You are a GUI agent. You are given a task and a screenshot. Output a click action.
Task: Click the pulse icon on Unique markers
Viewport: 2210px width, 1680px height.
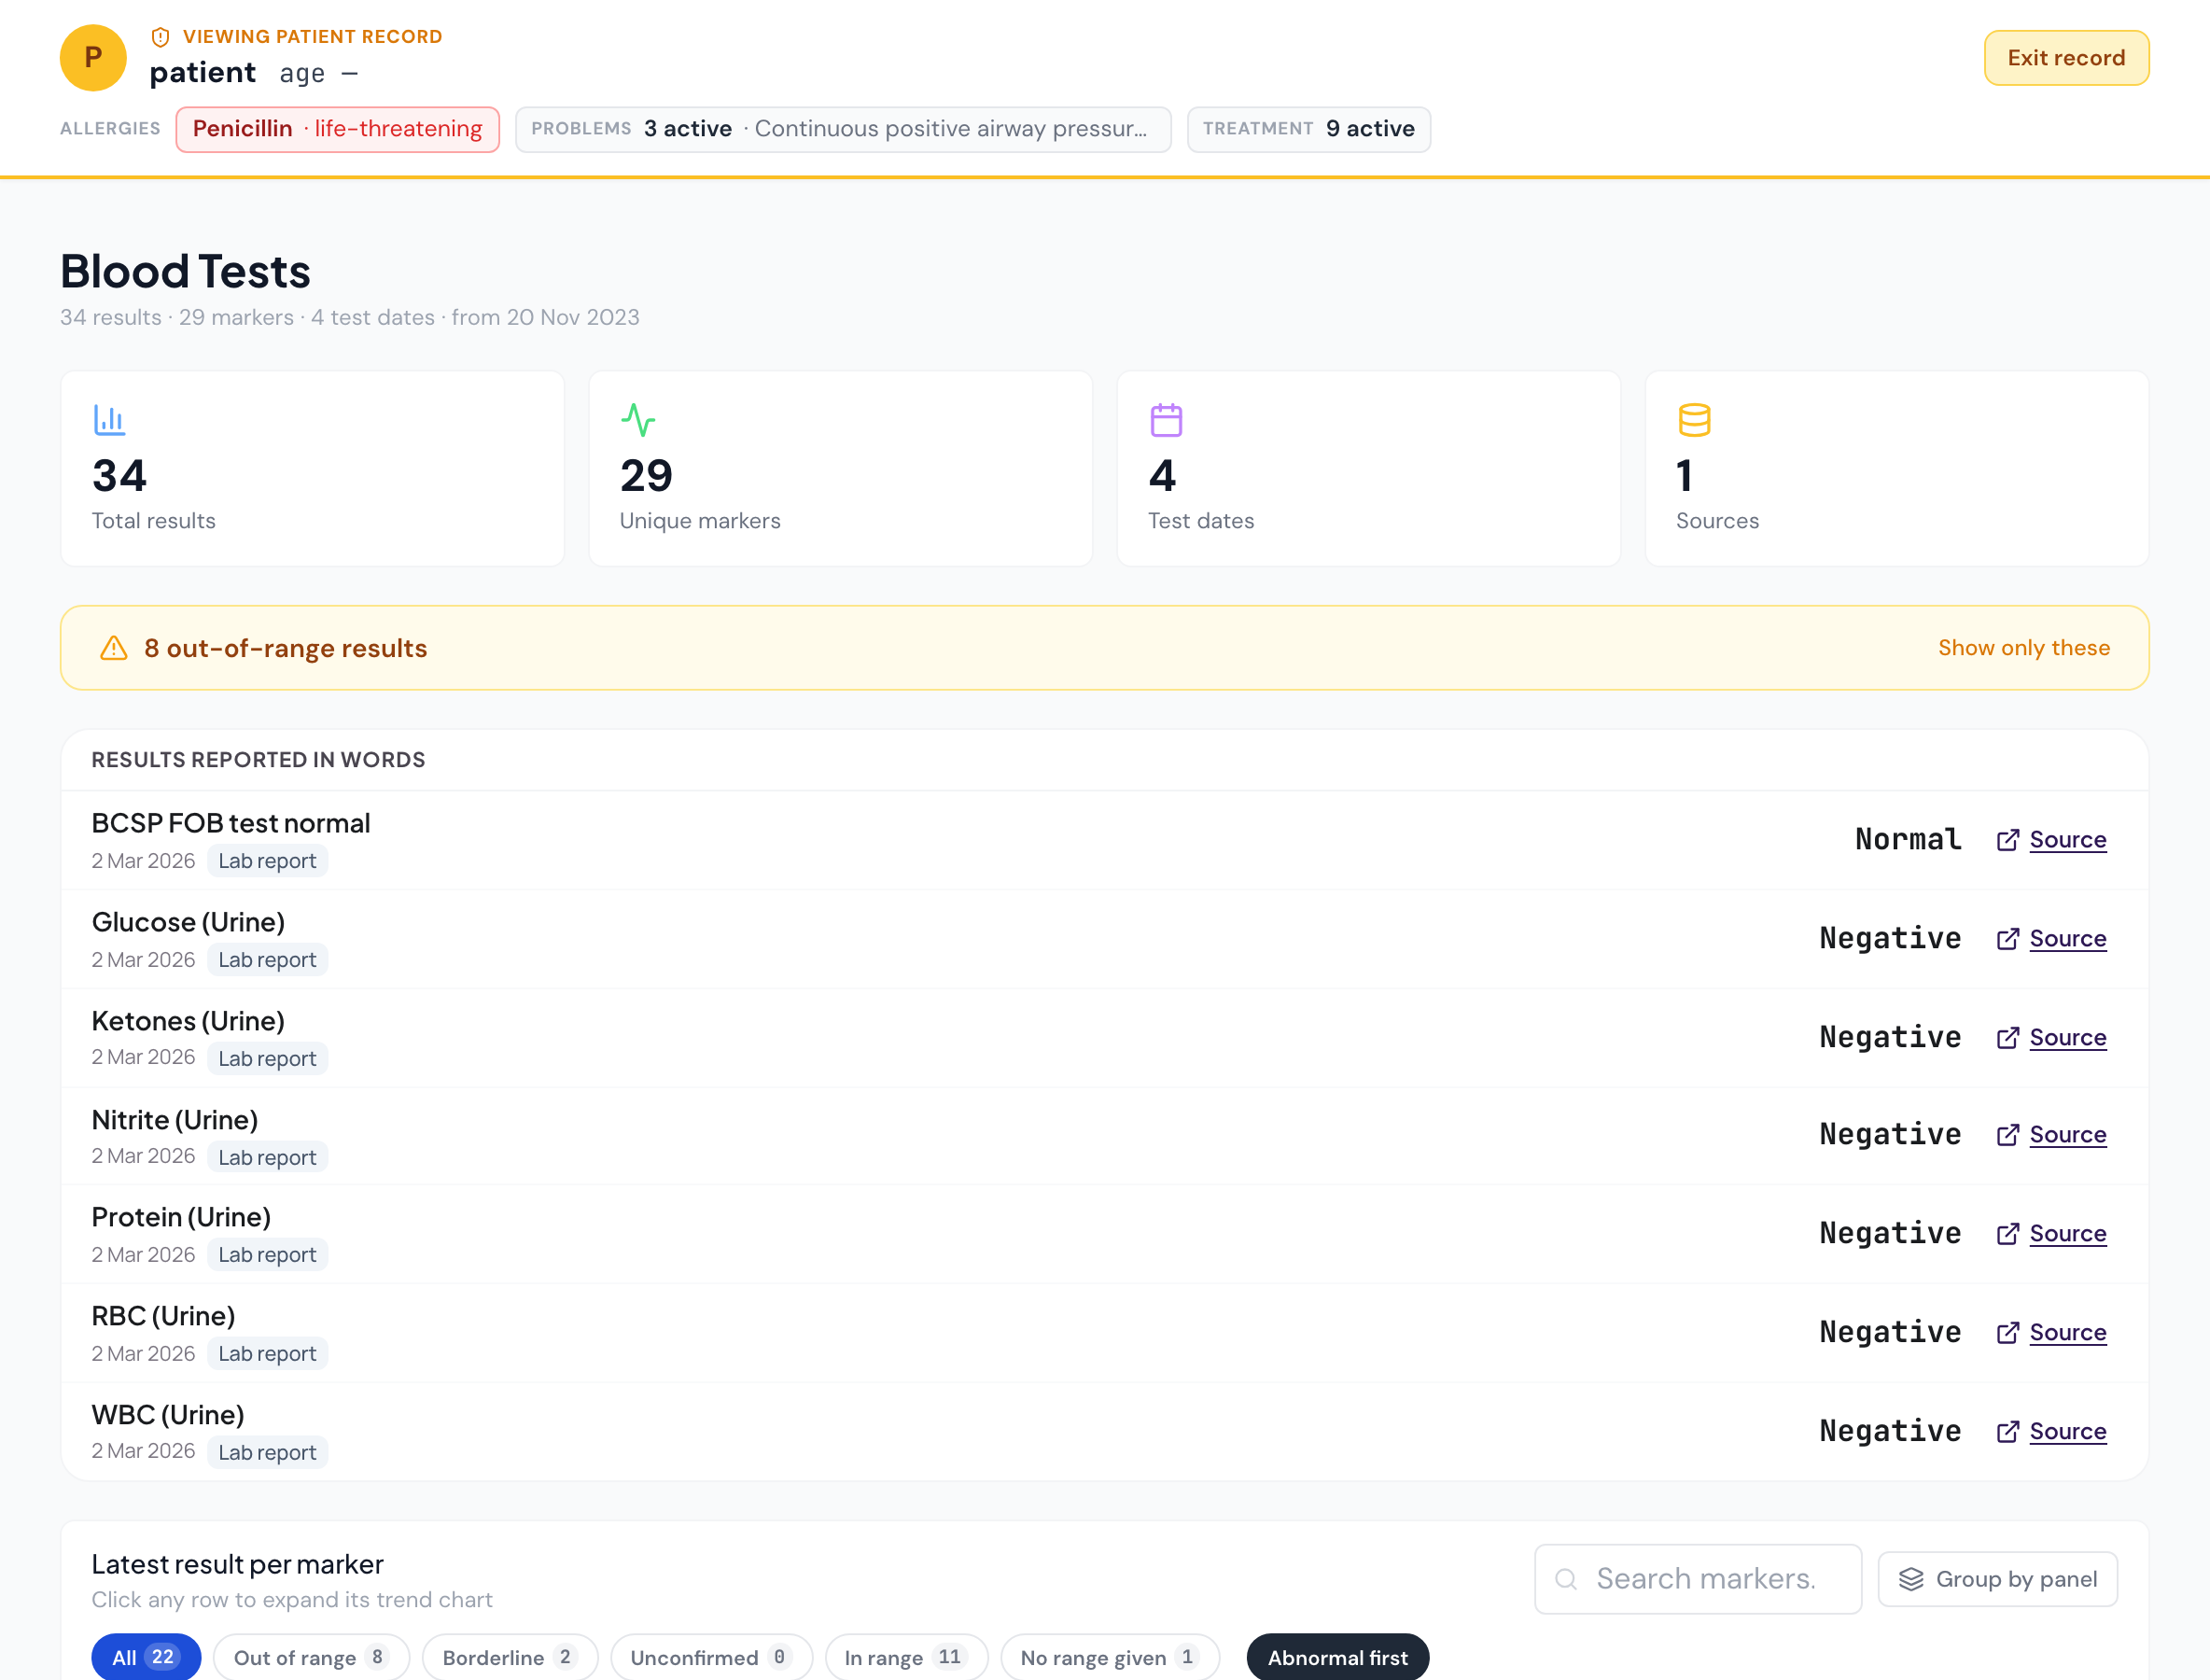(x=638, y=420)
